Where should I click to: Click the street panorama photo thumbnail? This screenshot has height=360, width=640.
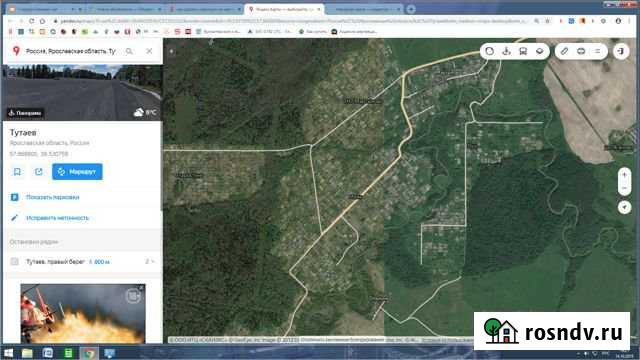pyautogui.click(x=82, y=93)
